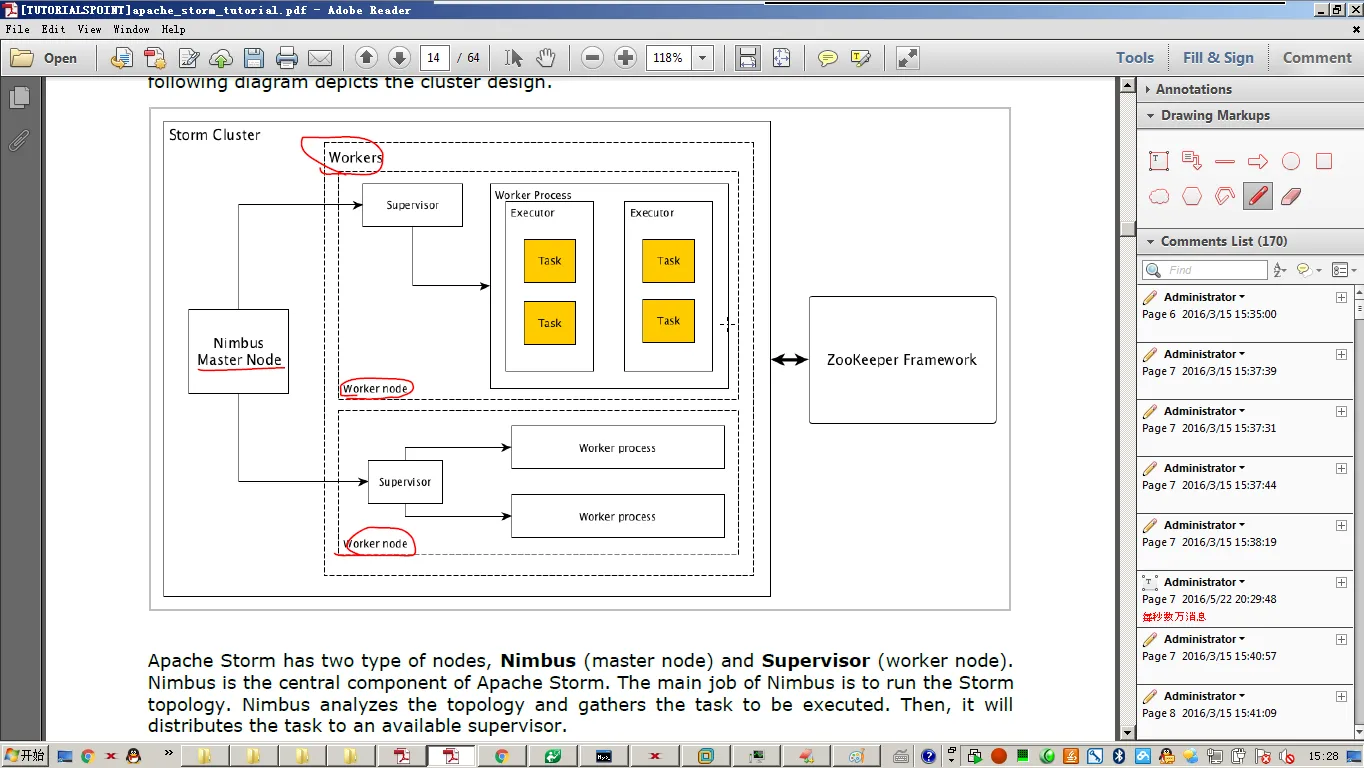This screenshot has height=768, width=1364.
Task: Click the Print icon
Action: [x=287, y=58]
